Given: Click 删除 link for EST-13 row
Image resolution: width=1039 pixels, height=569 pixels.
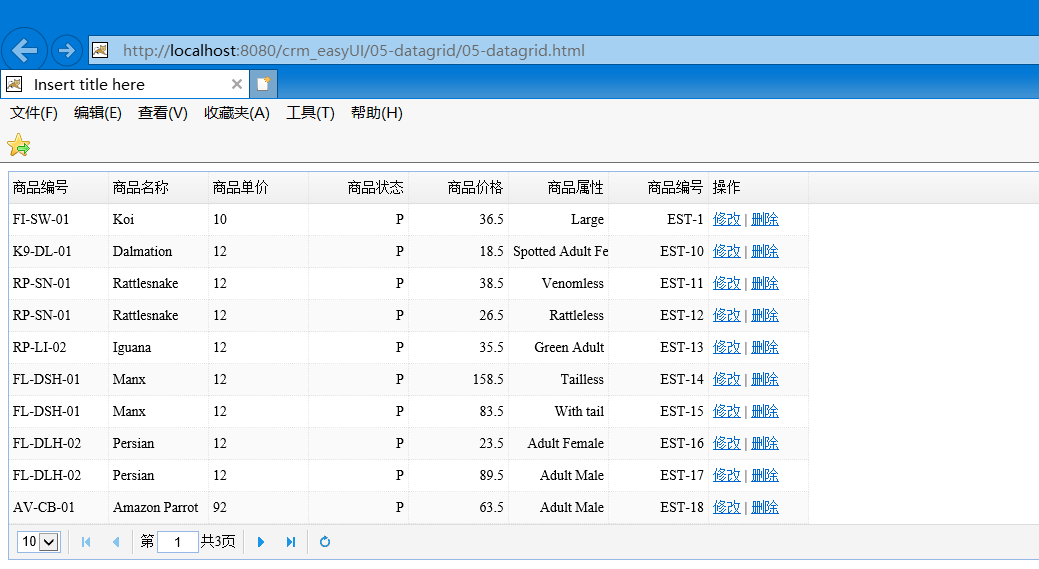Looking at the screenshot, I should click(765, 347).
